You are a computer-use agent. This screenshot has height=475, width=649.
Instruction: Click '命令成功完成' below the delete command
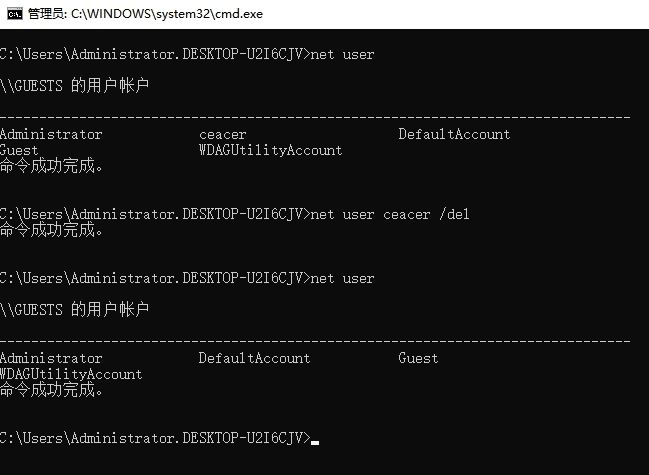[x=51, y=230]
